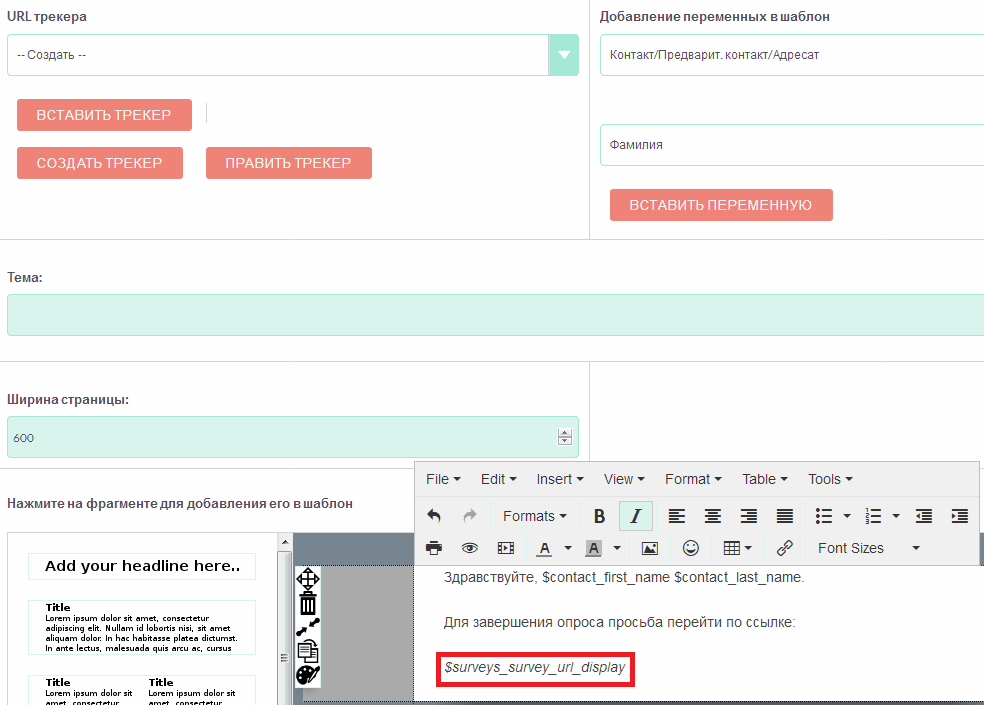Preview the template with the eye icon
The width and height of the screenshot is (984, 705).
[469, 548]
